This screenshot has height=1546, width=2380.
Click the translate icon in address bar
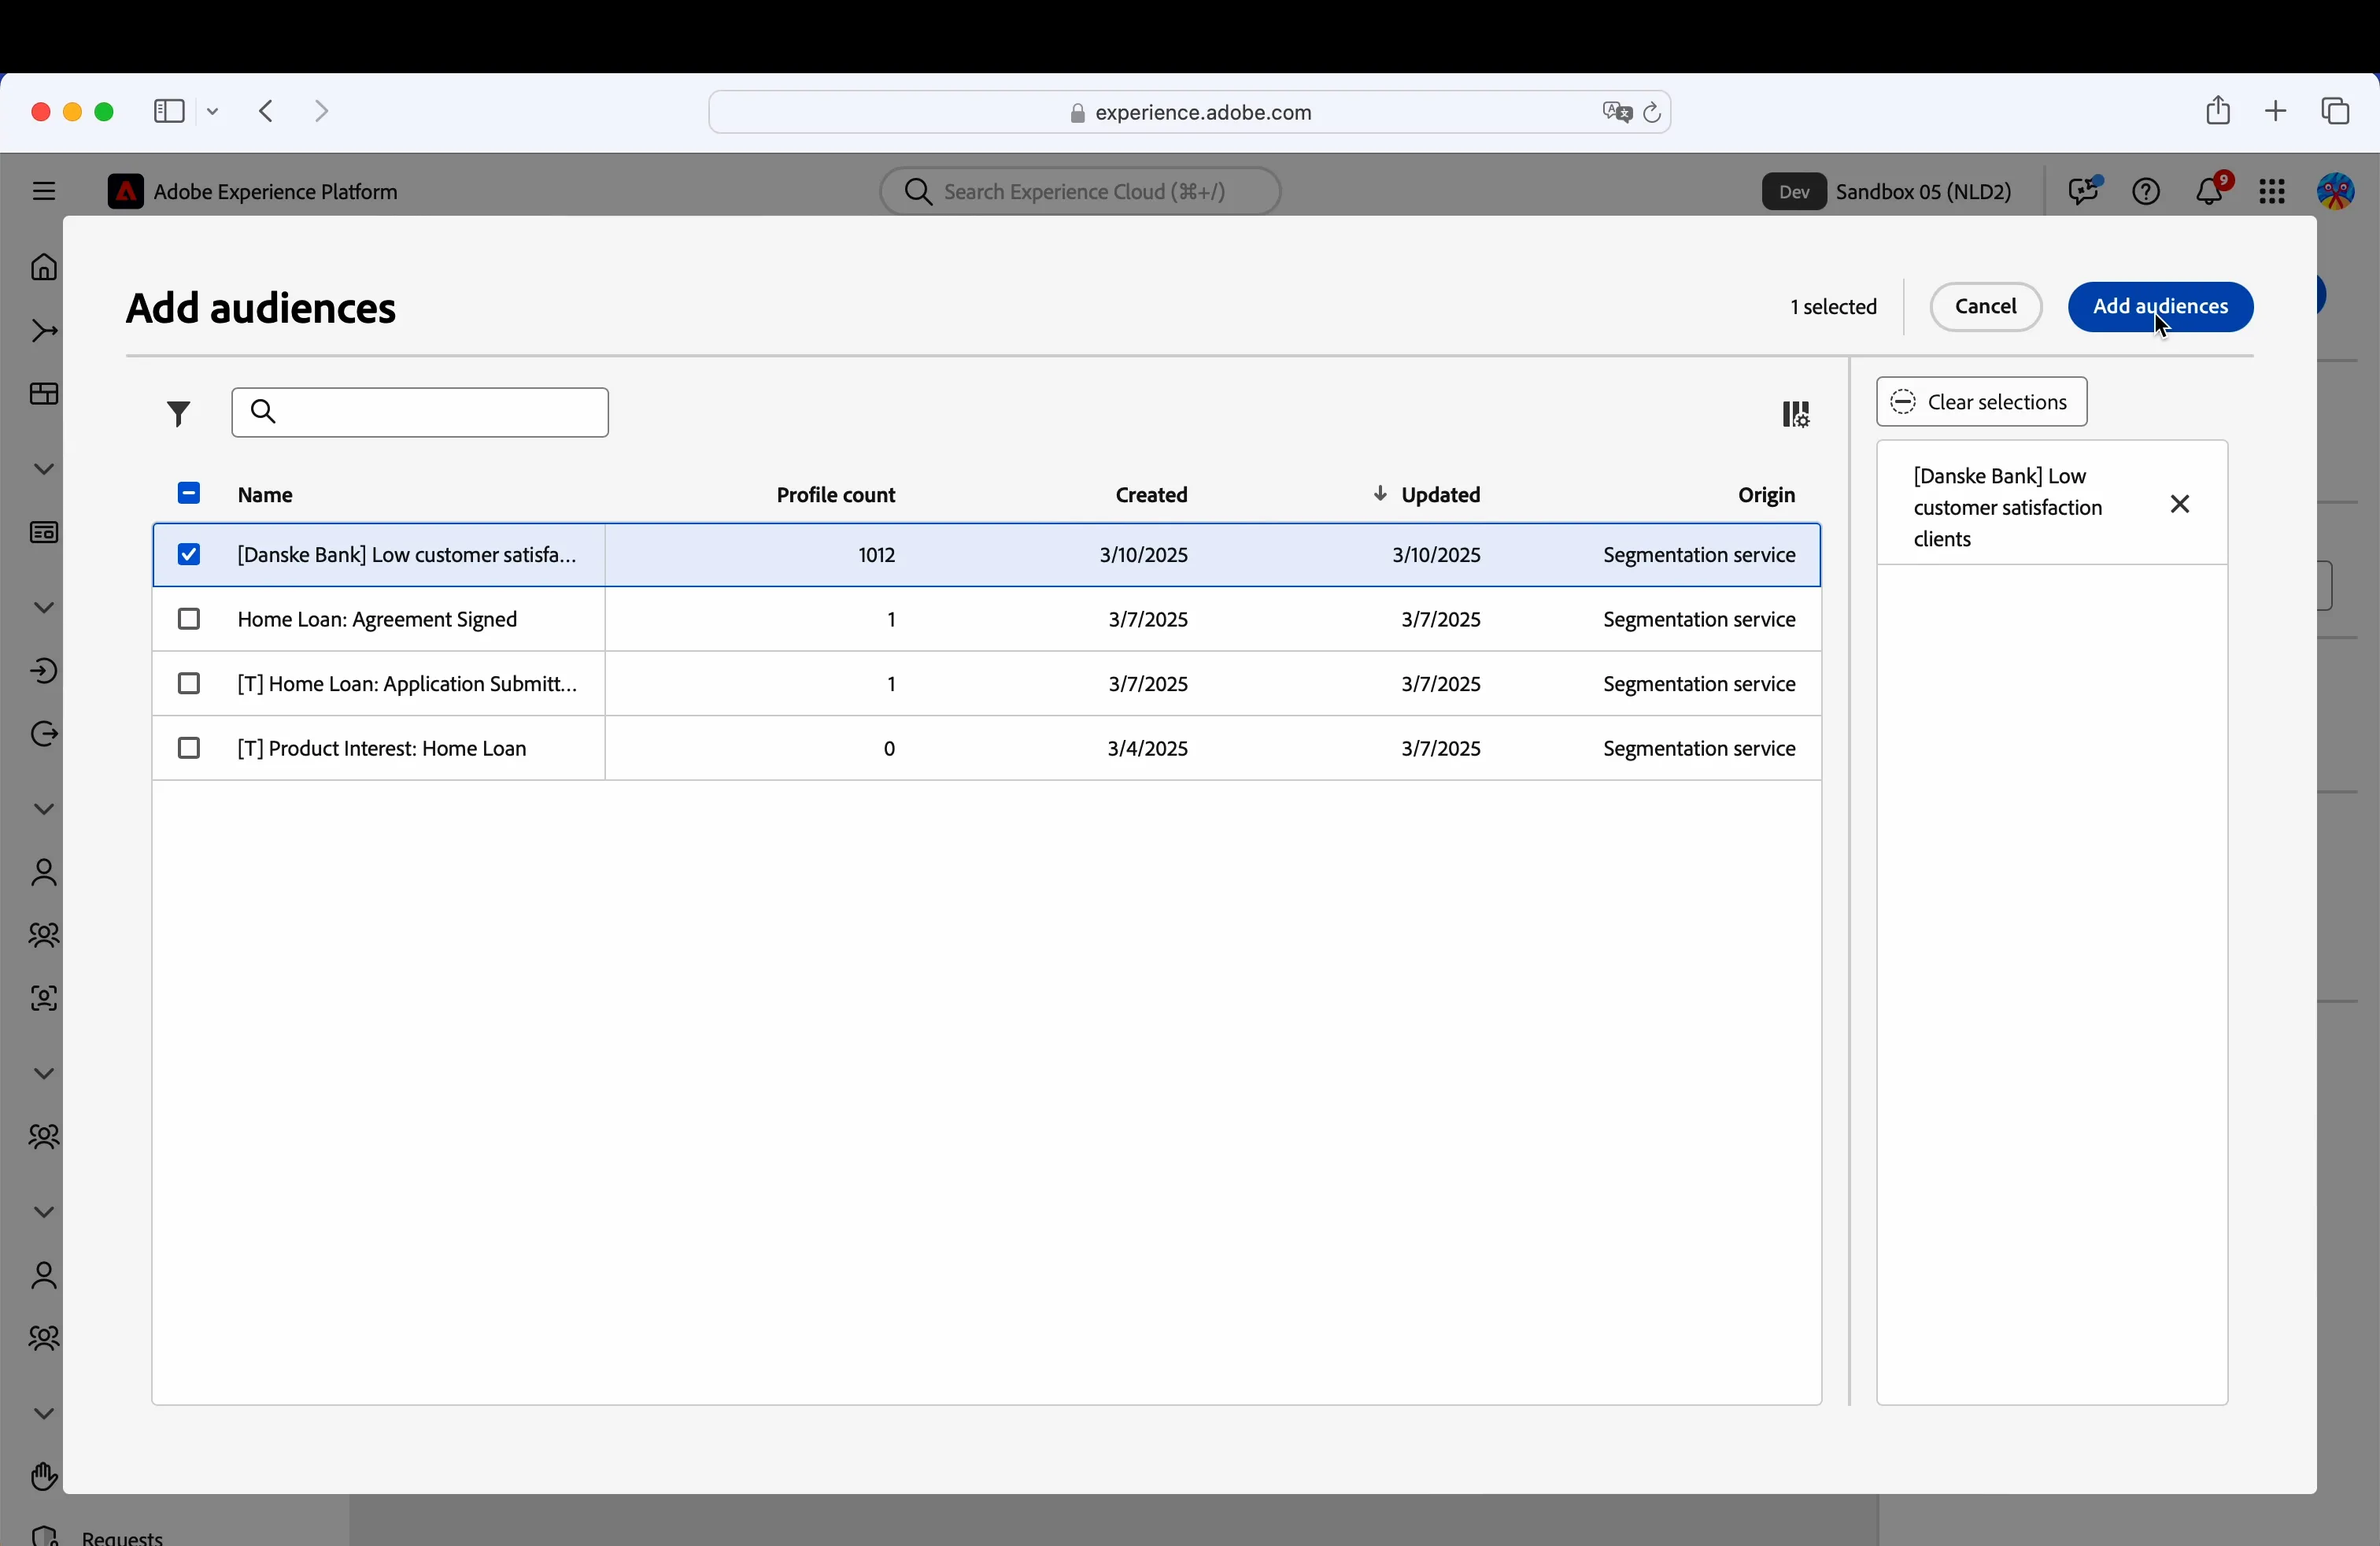point(1616,113)
